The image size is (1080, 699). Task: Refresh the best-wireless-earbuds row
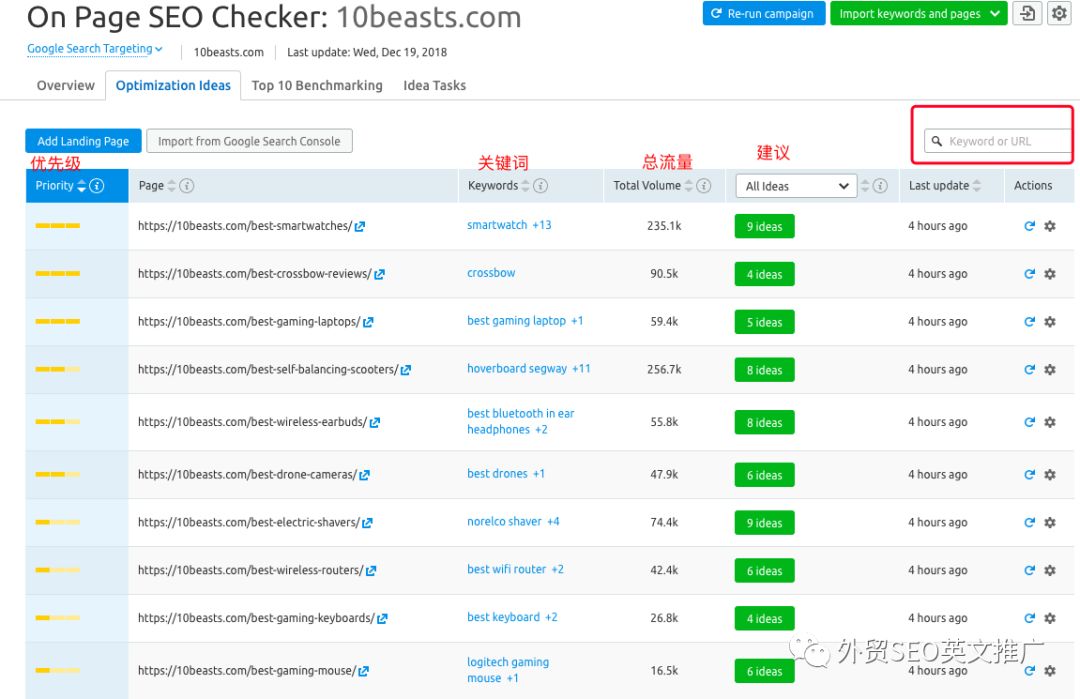pos(1030,422)
